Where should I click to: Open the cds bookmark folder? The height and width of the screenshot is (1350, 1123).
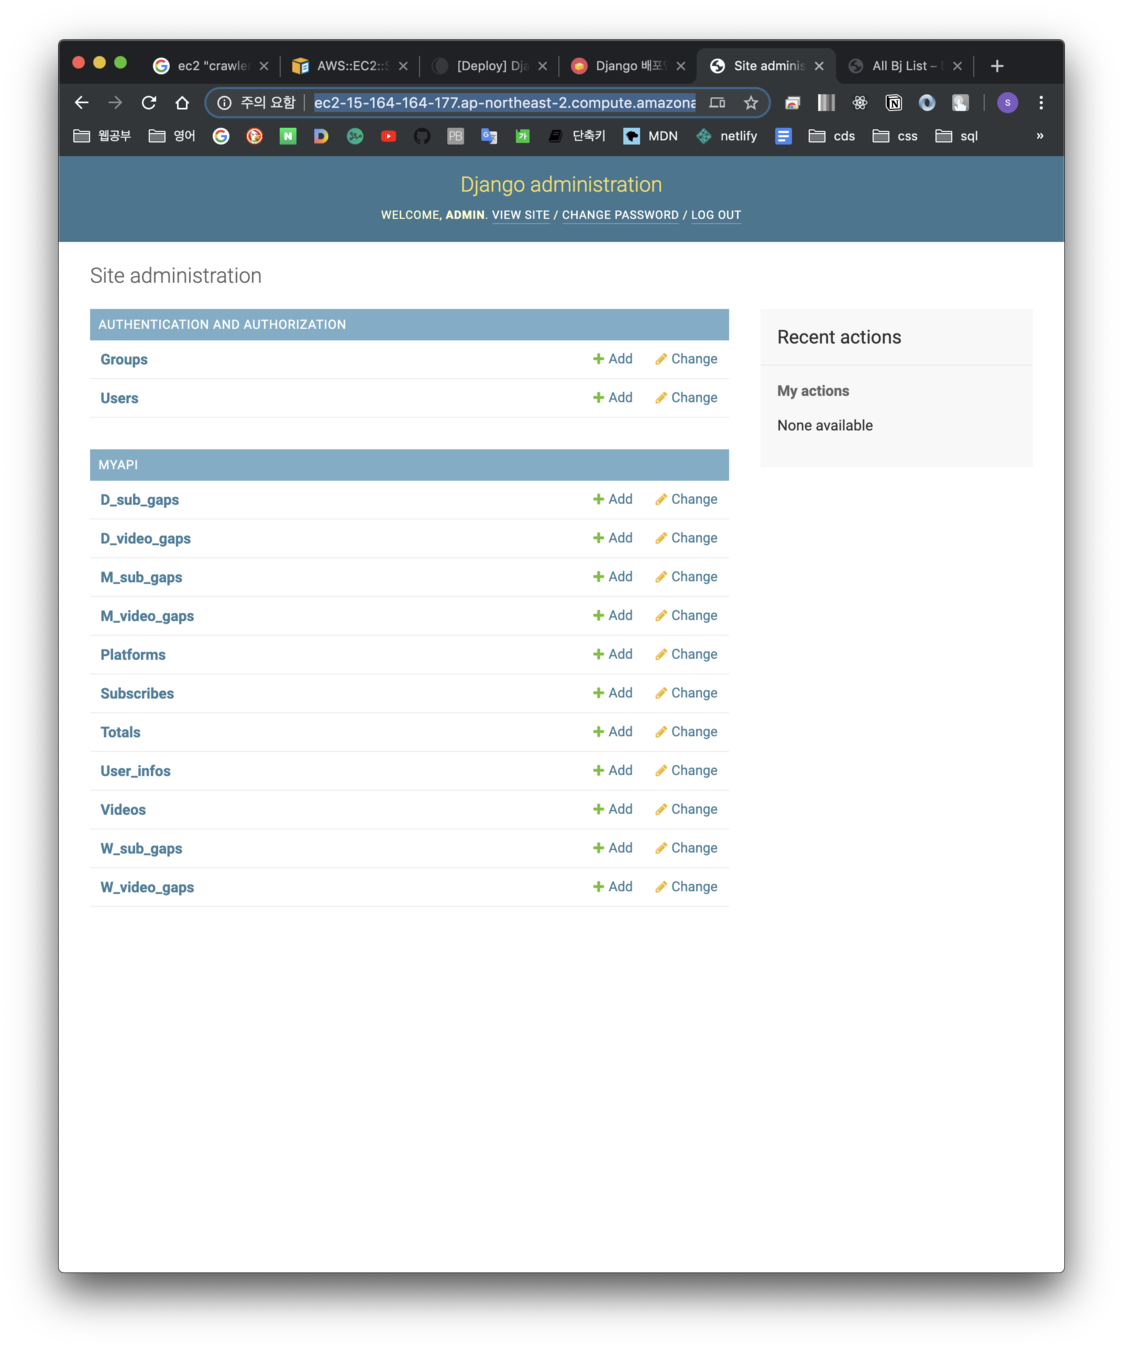pyautogui.click(x=832, y=136)
